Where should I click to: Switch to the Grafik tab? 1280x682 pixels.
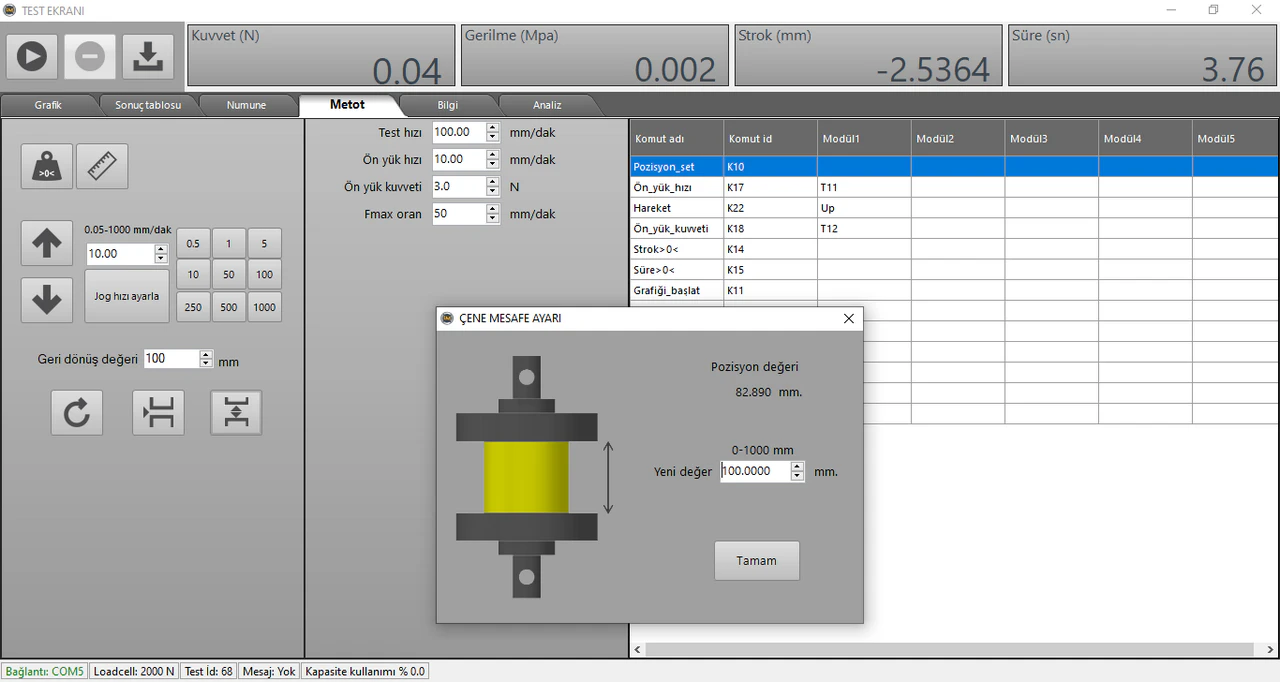[48, 105]
